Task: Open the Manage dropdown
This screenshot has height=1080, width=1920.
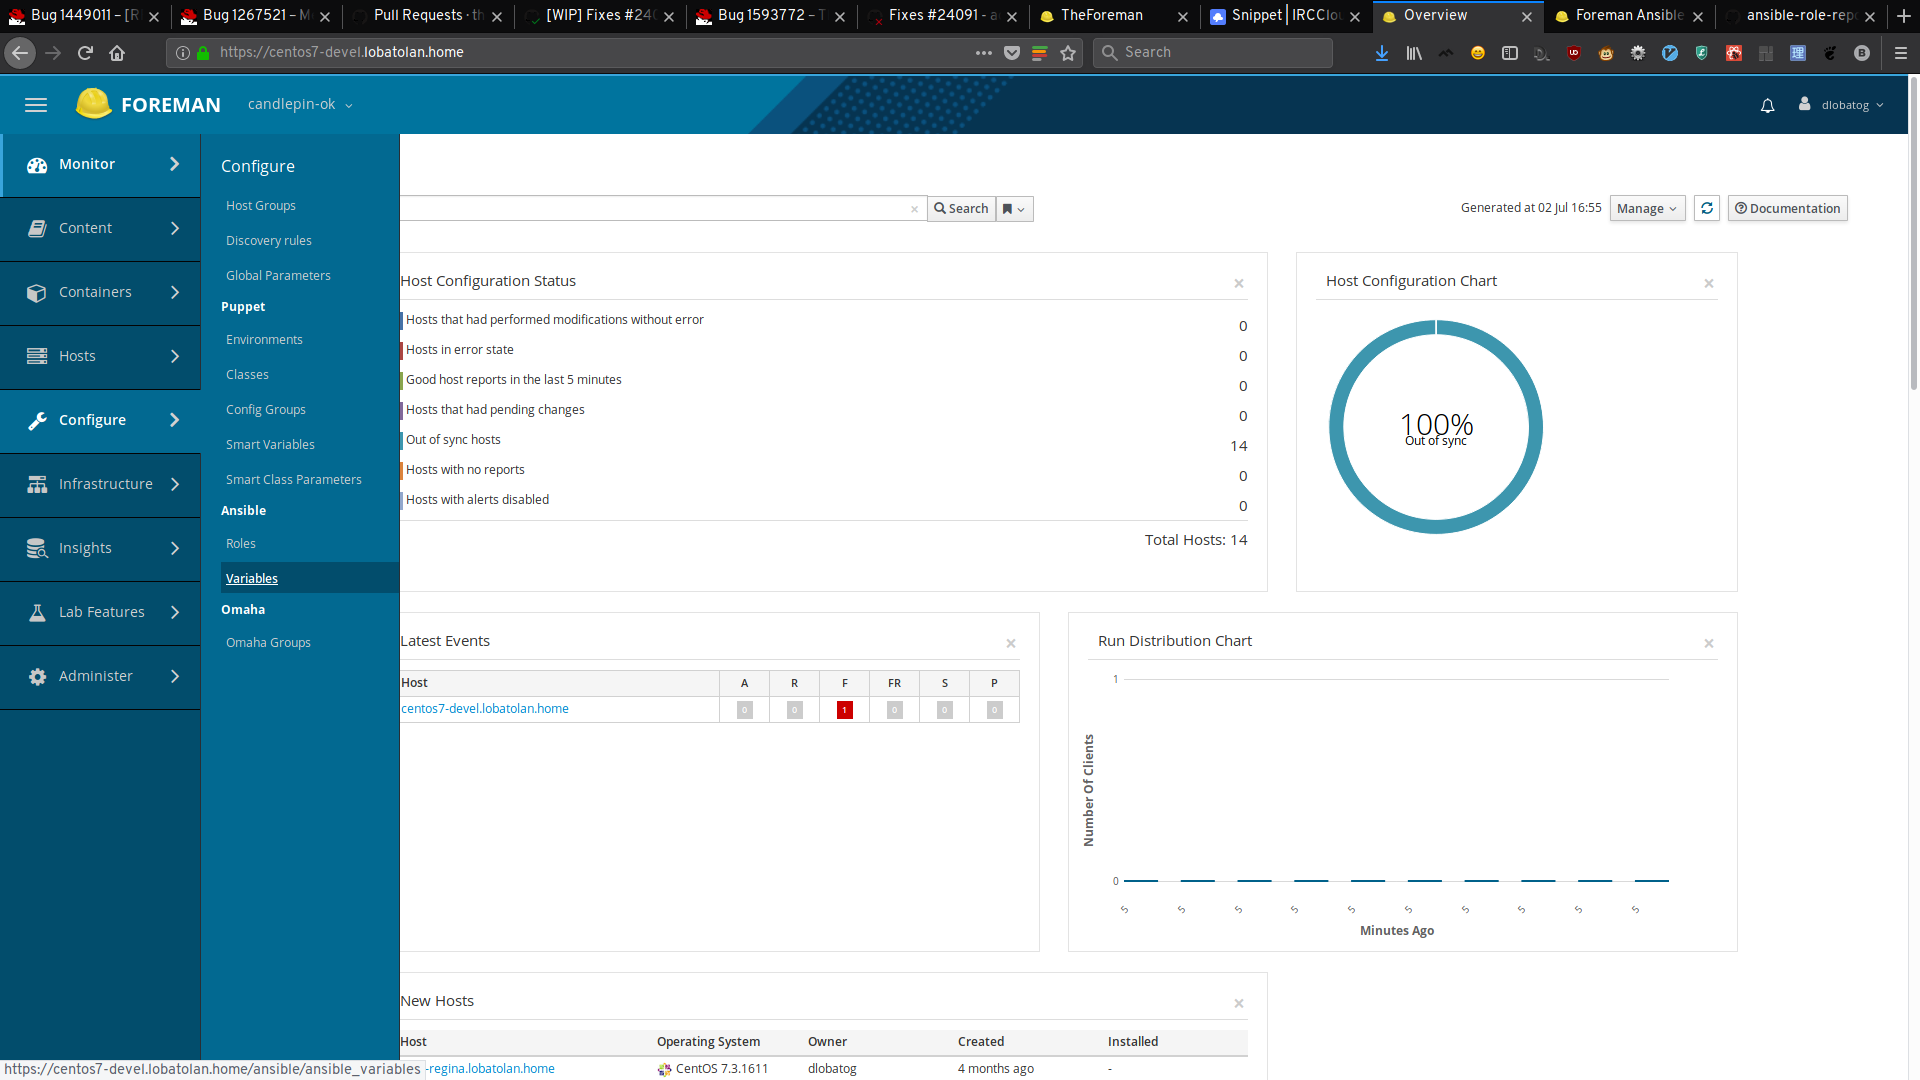Action: coord(1647,208)
